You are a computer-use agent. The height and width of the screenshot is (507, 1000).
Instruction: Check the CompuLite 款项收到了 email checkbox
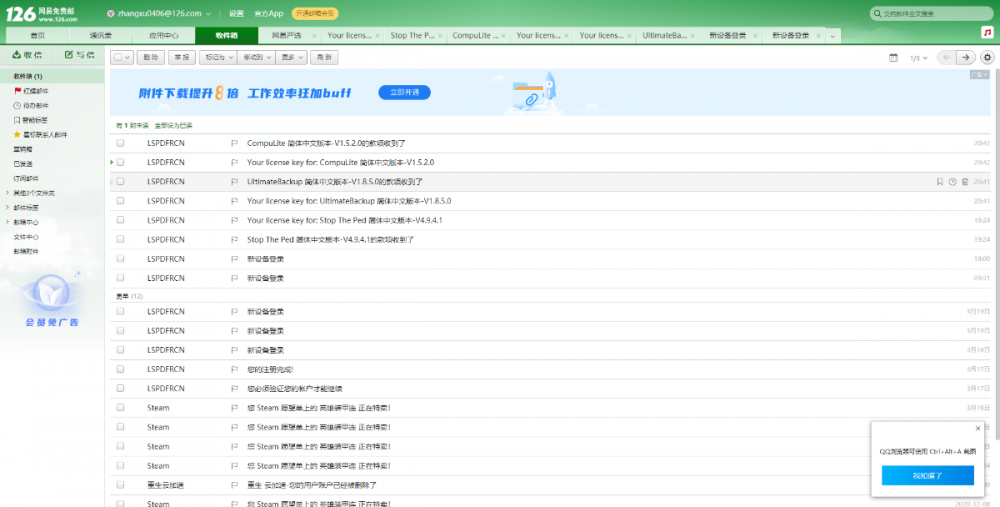click(x=120, y=143)
